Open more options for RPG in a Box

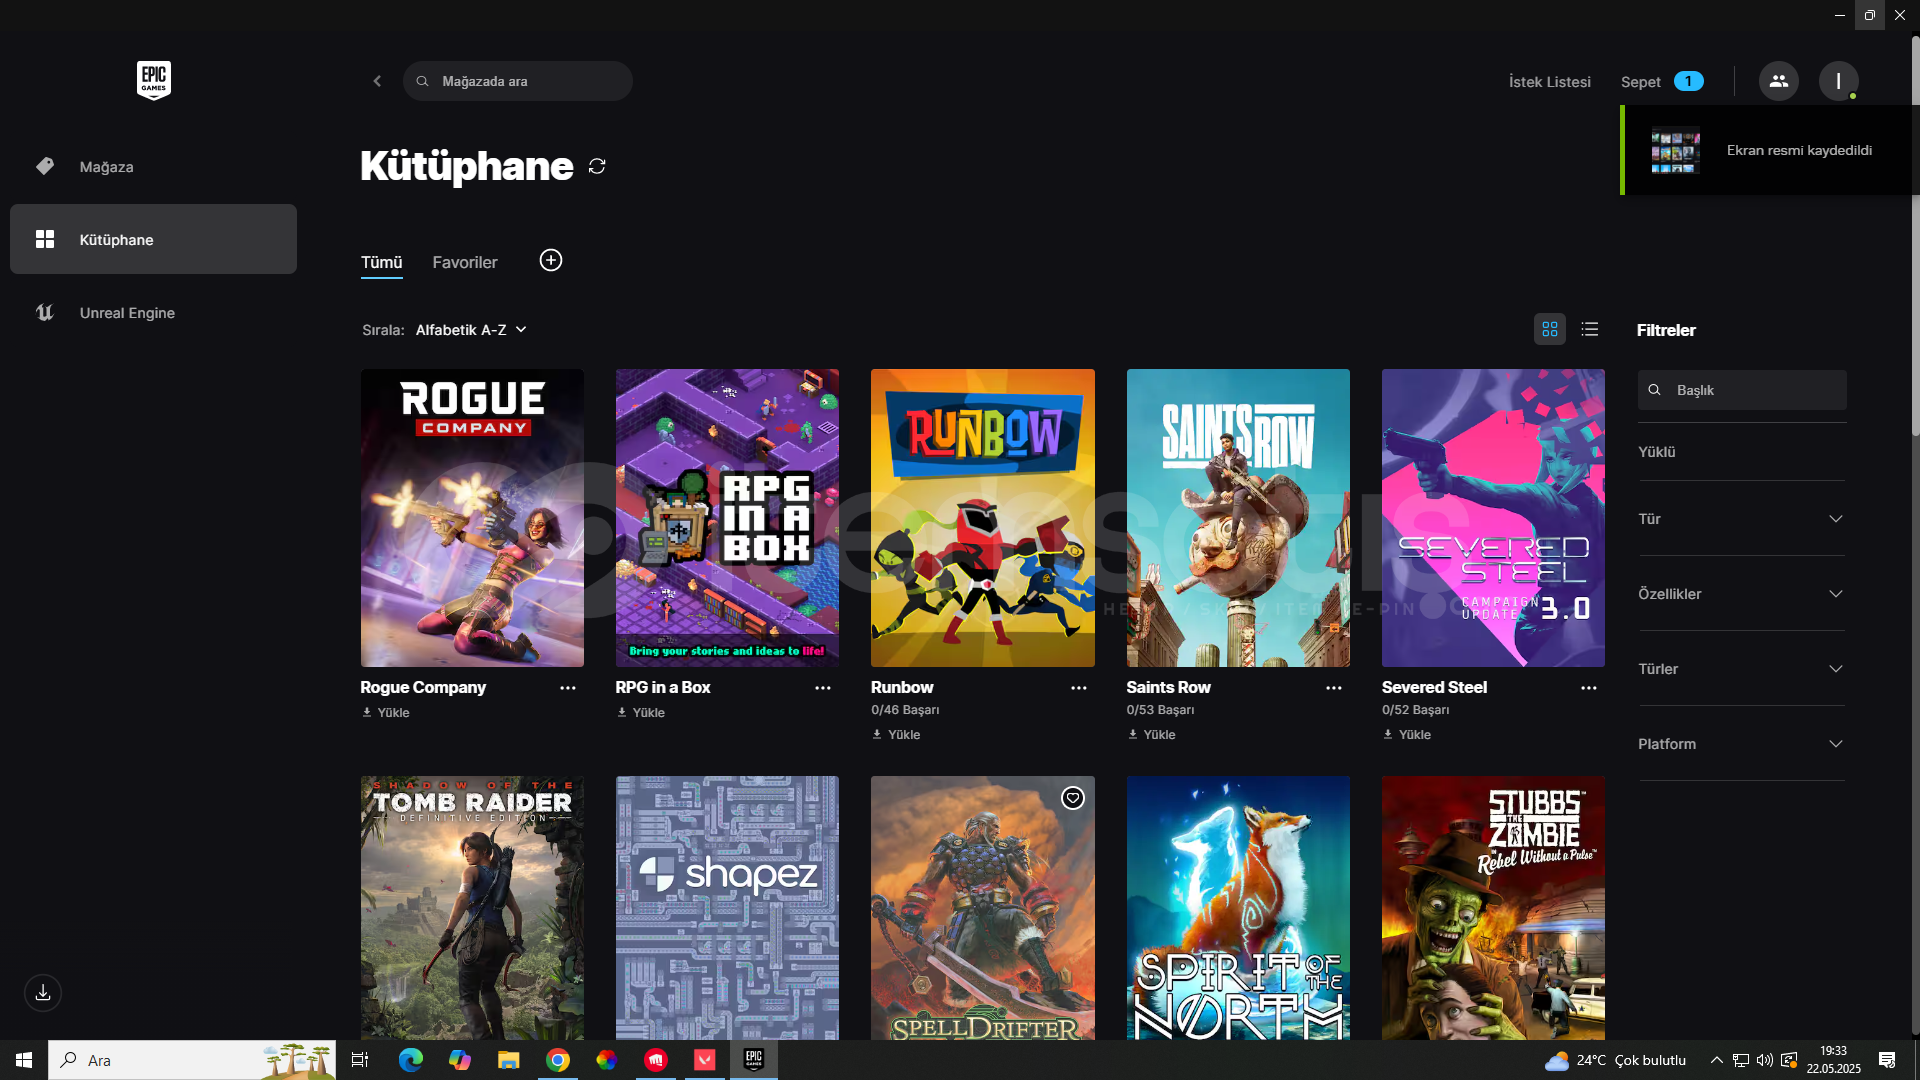point(823,688)
